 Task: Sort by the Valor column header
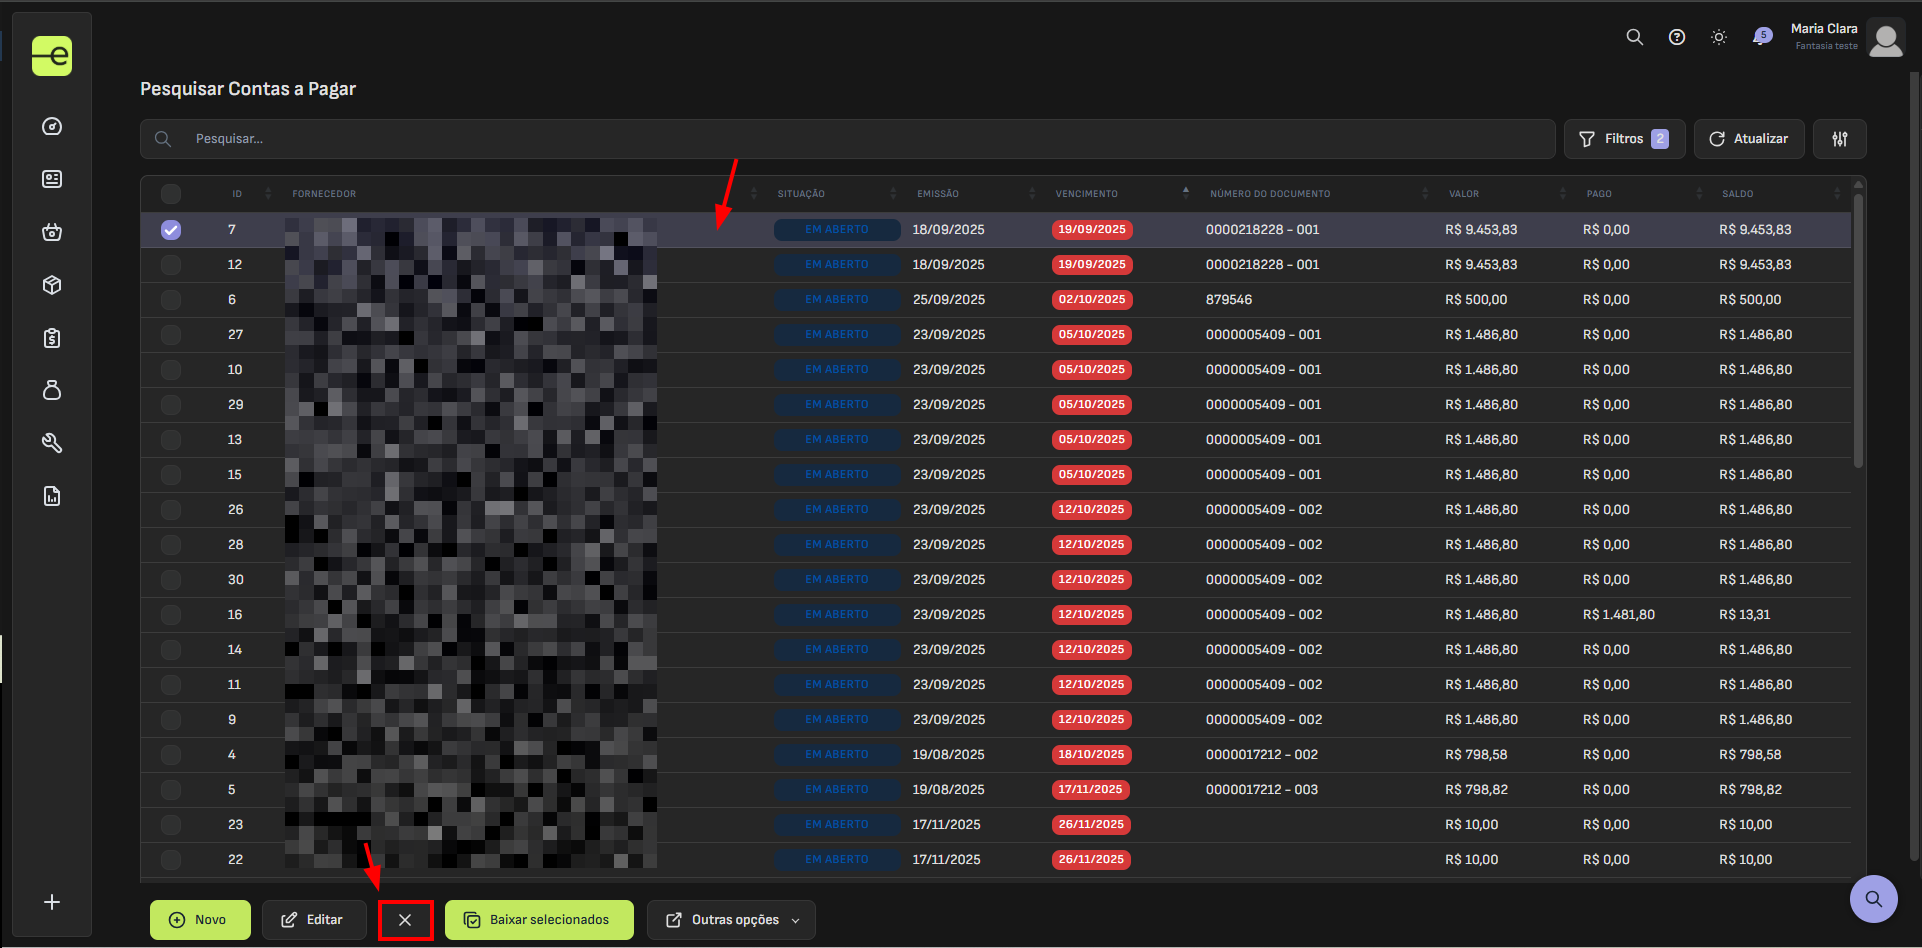pos(1464,194)
